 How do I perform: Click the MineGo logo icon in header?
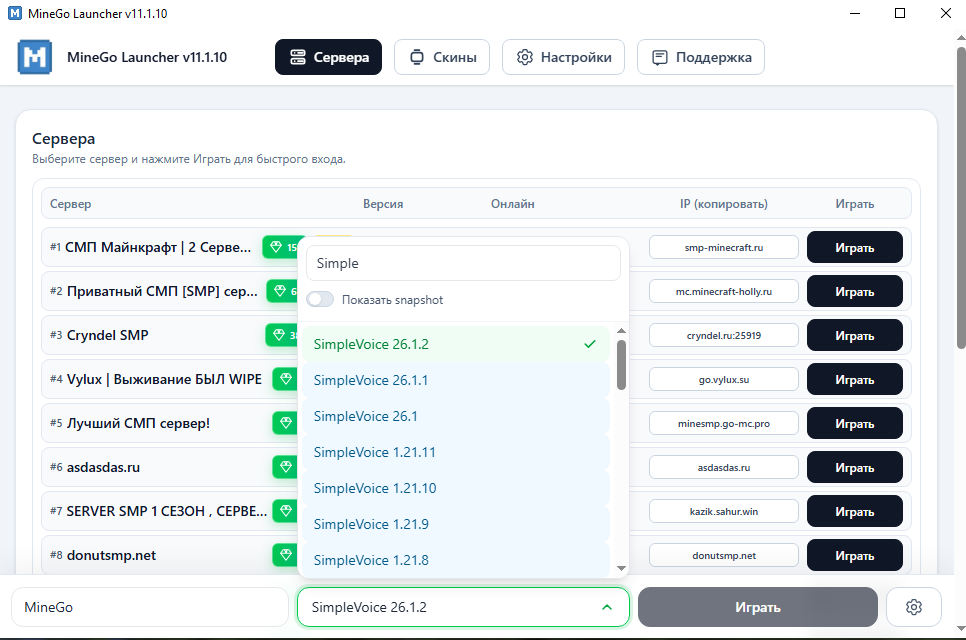[x=34, y=57]
